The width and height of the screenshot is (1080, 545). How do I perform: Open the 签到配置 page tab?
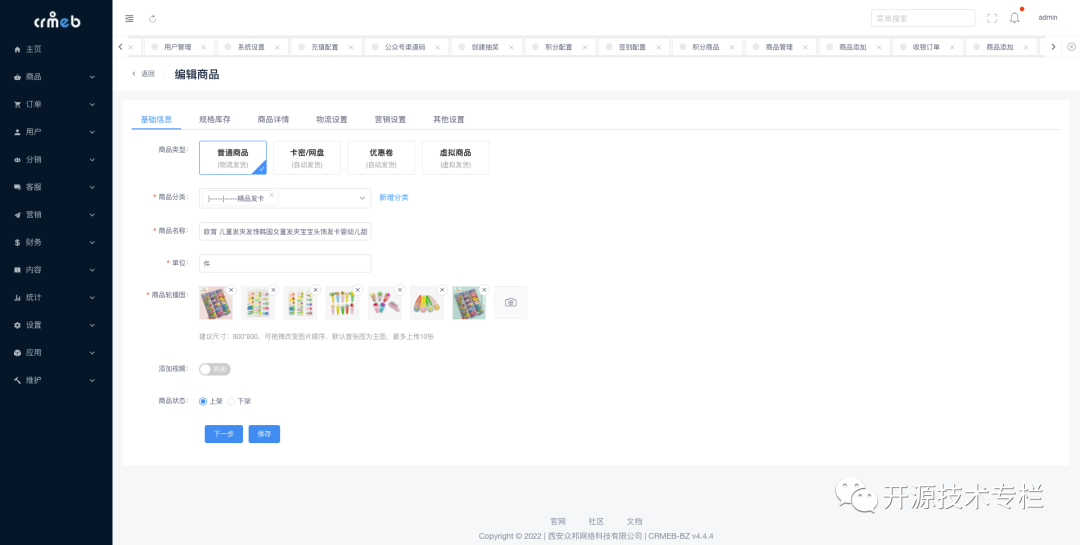click(632, 48)
